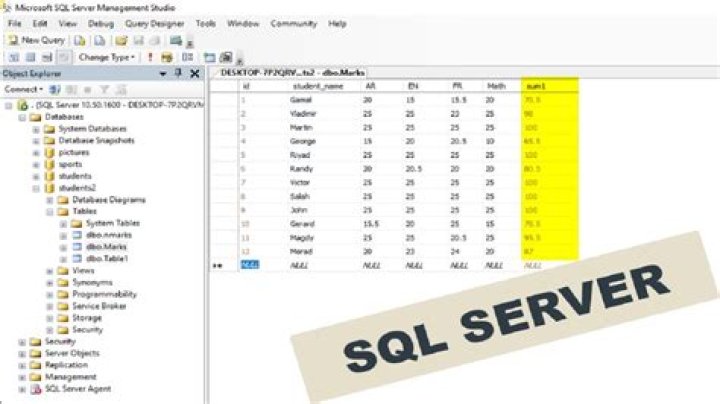Click the student_name column header

[x=318, y=86]
